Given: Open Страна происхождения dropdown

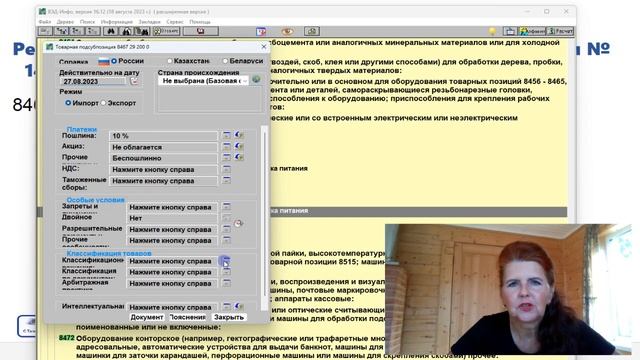Looking at the screenshot, I should (203, 81).
